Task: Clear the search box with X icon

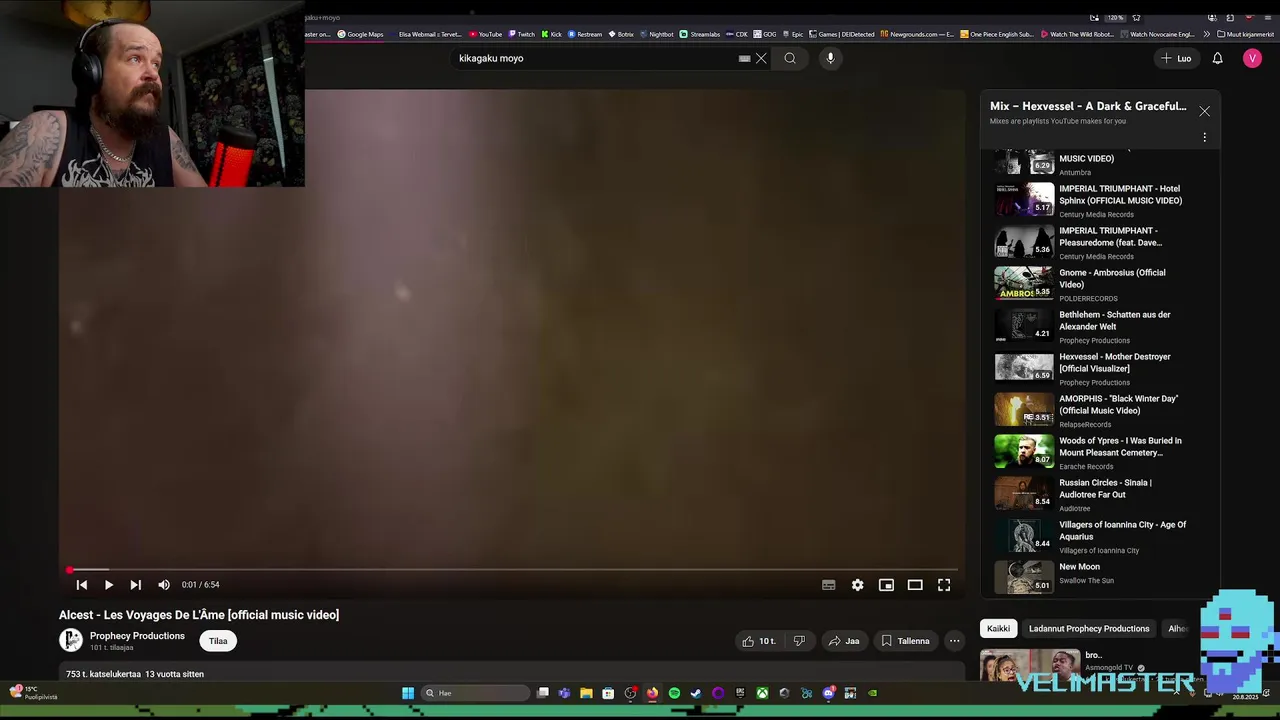Action: [761, 58]
